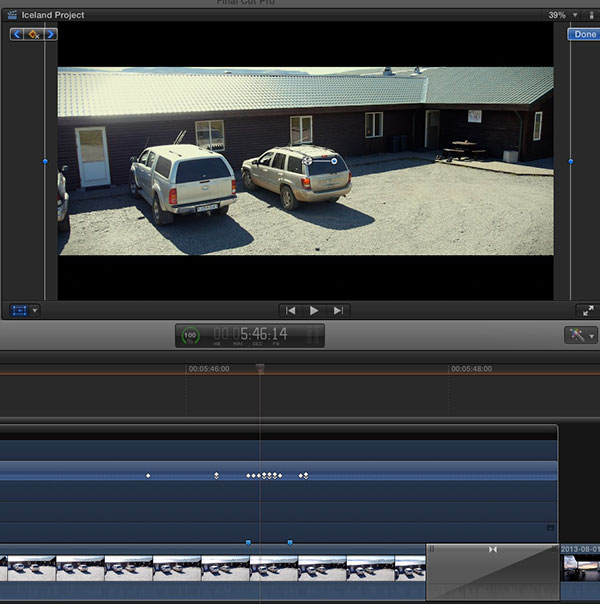This screenshot has height=604, width=600.
Task: Select the stacked keyframe after the leftmost one
Action: [216, 476]
